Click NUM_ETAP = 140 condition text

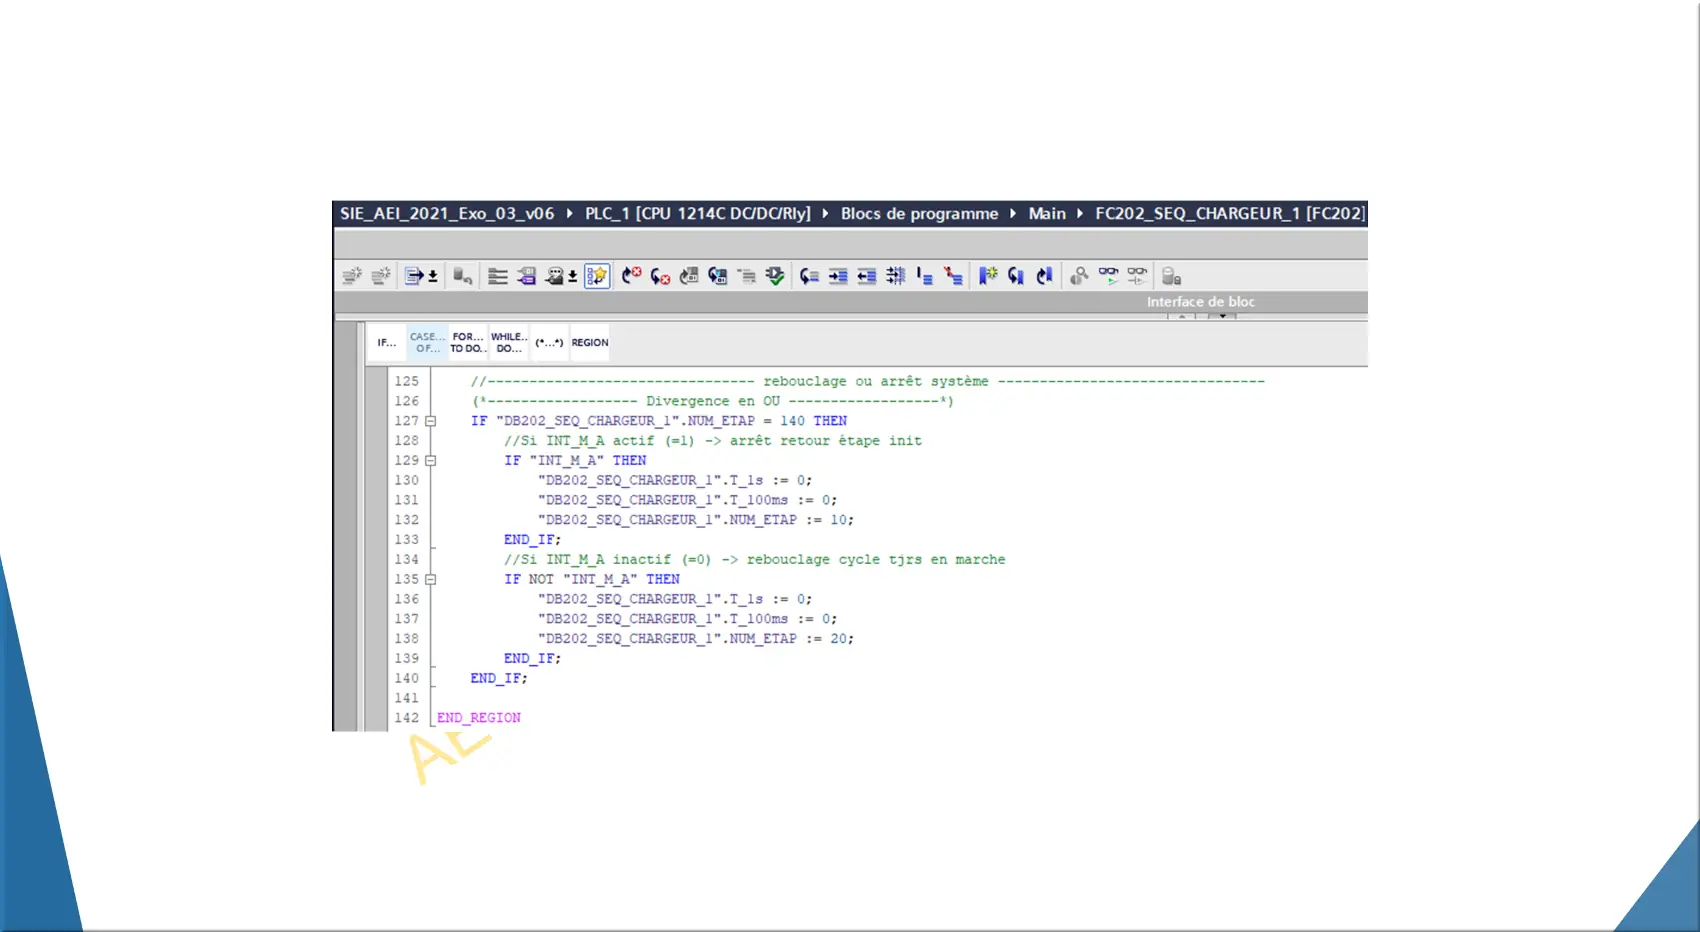746,421
